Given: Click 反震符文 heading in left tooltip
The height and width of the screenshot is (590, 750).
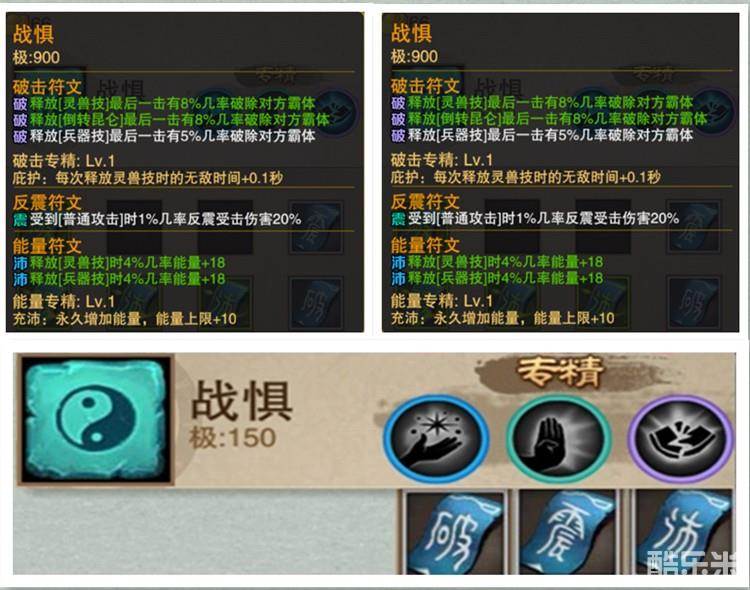Looking at the screenshot, I should [x=47, y=202].
